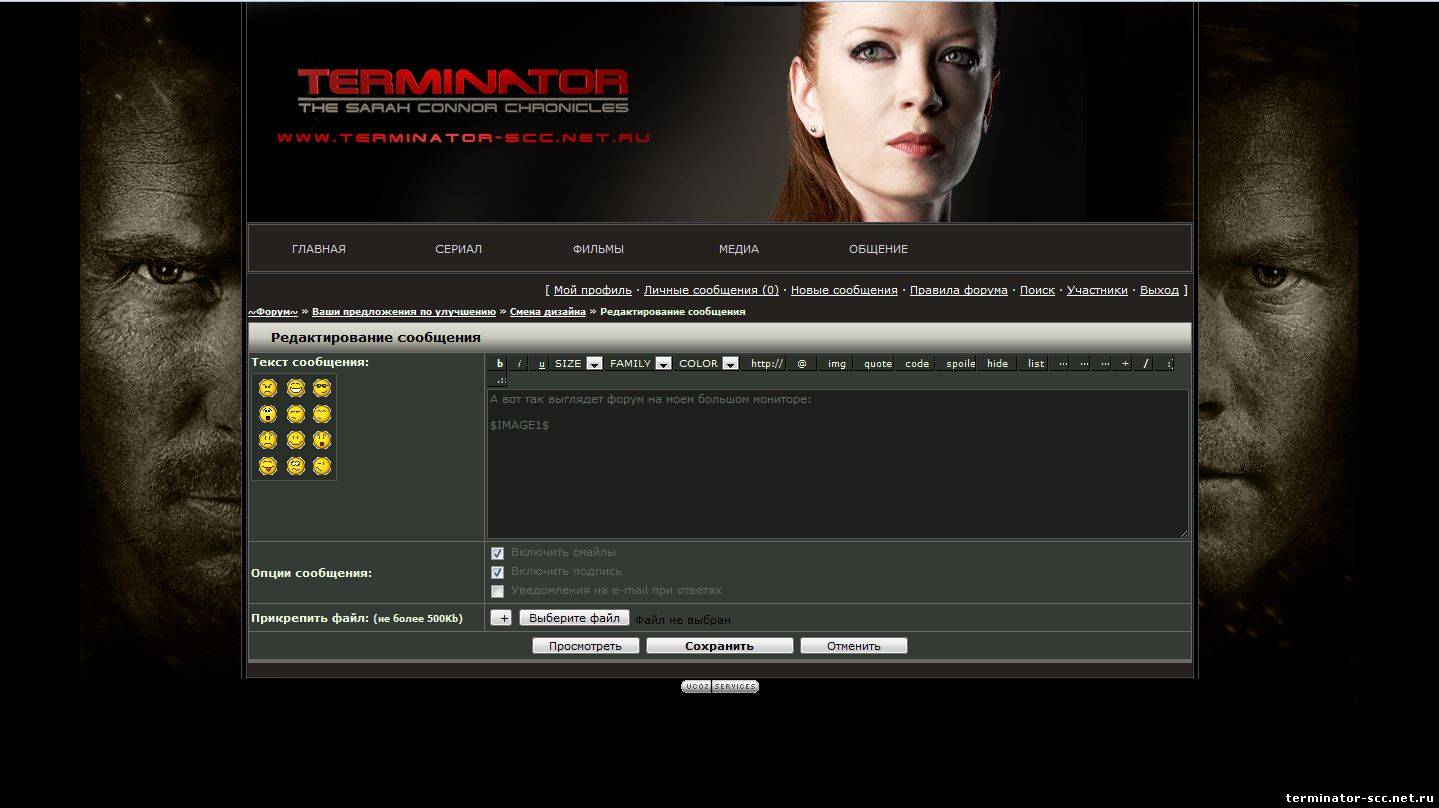
Task: Enable "Уведомления на e-mail при ответах" checkbox
Action: click(497, 591)
